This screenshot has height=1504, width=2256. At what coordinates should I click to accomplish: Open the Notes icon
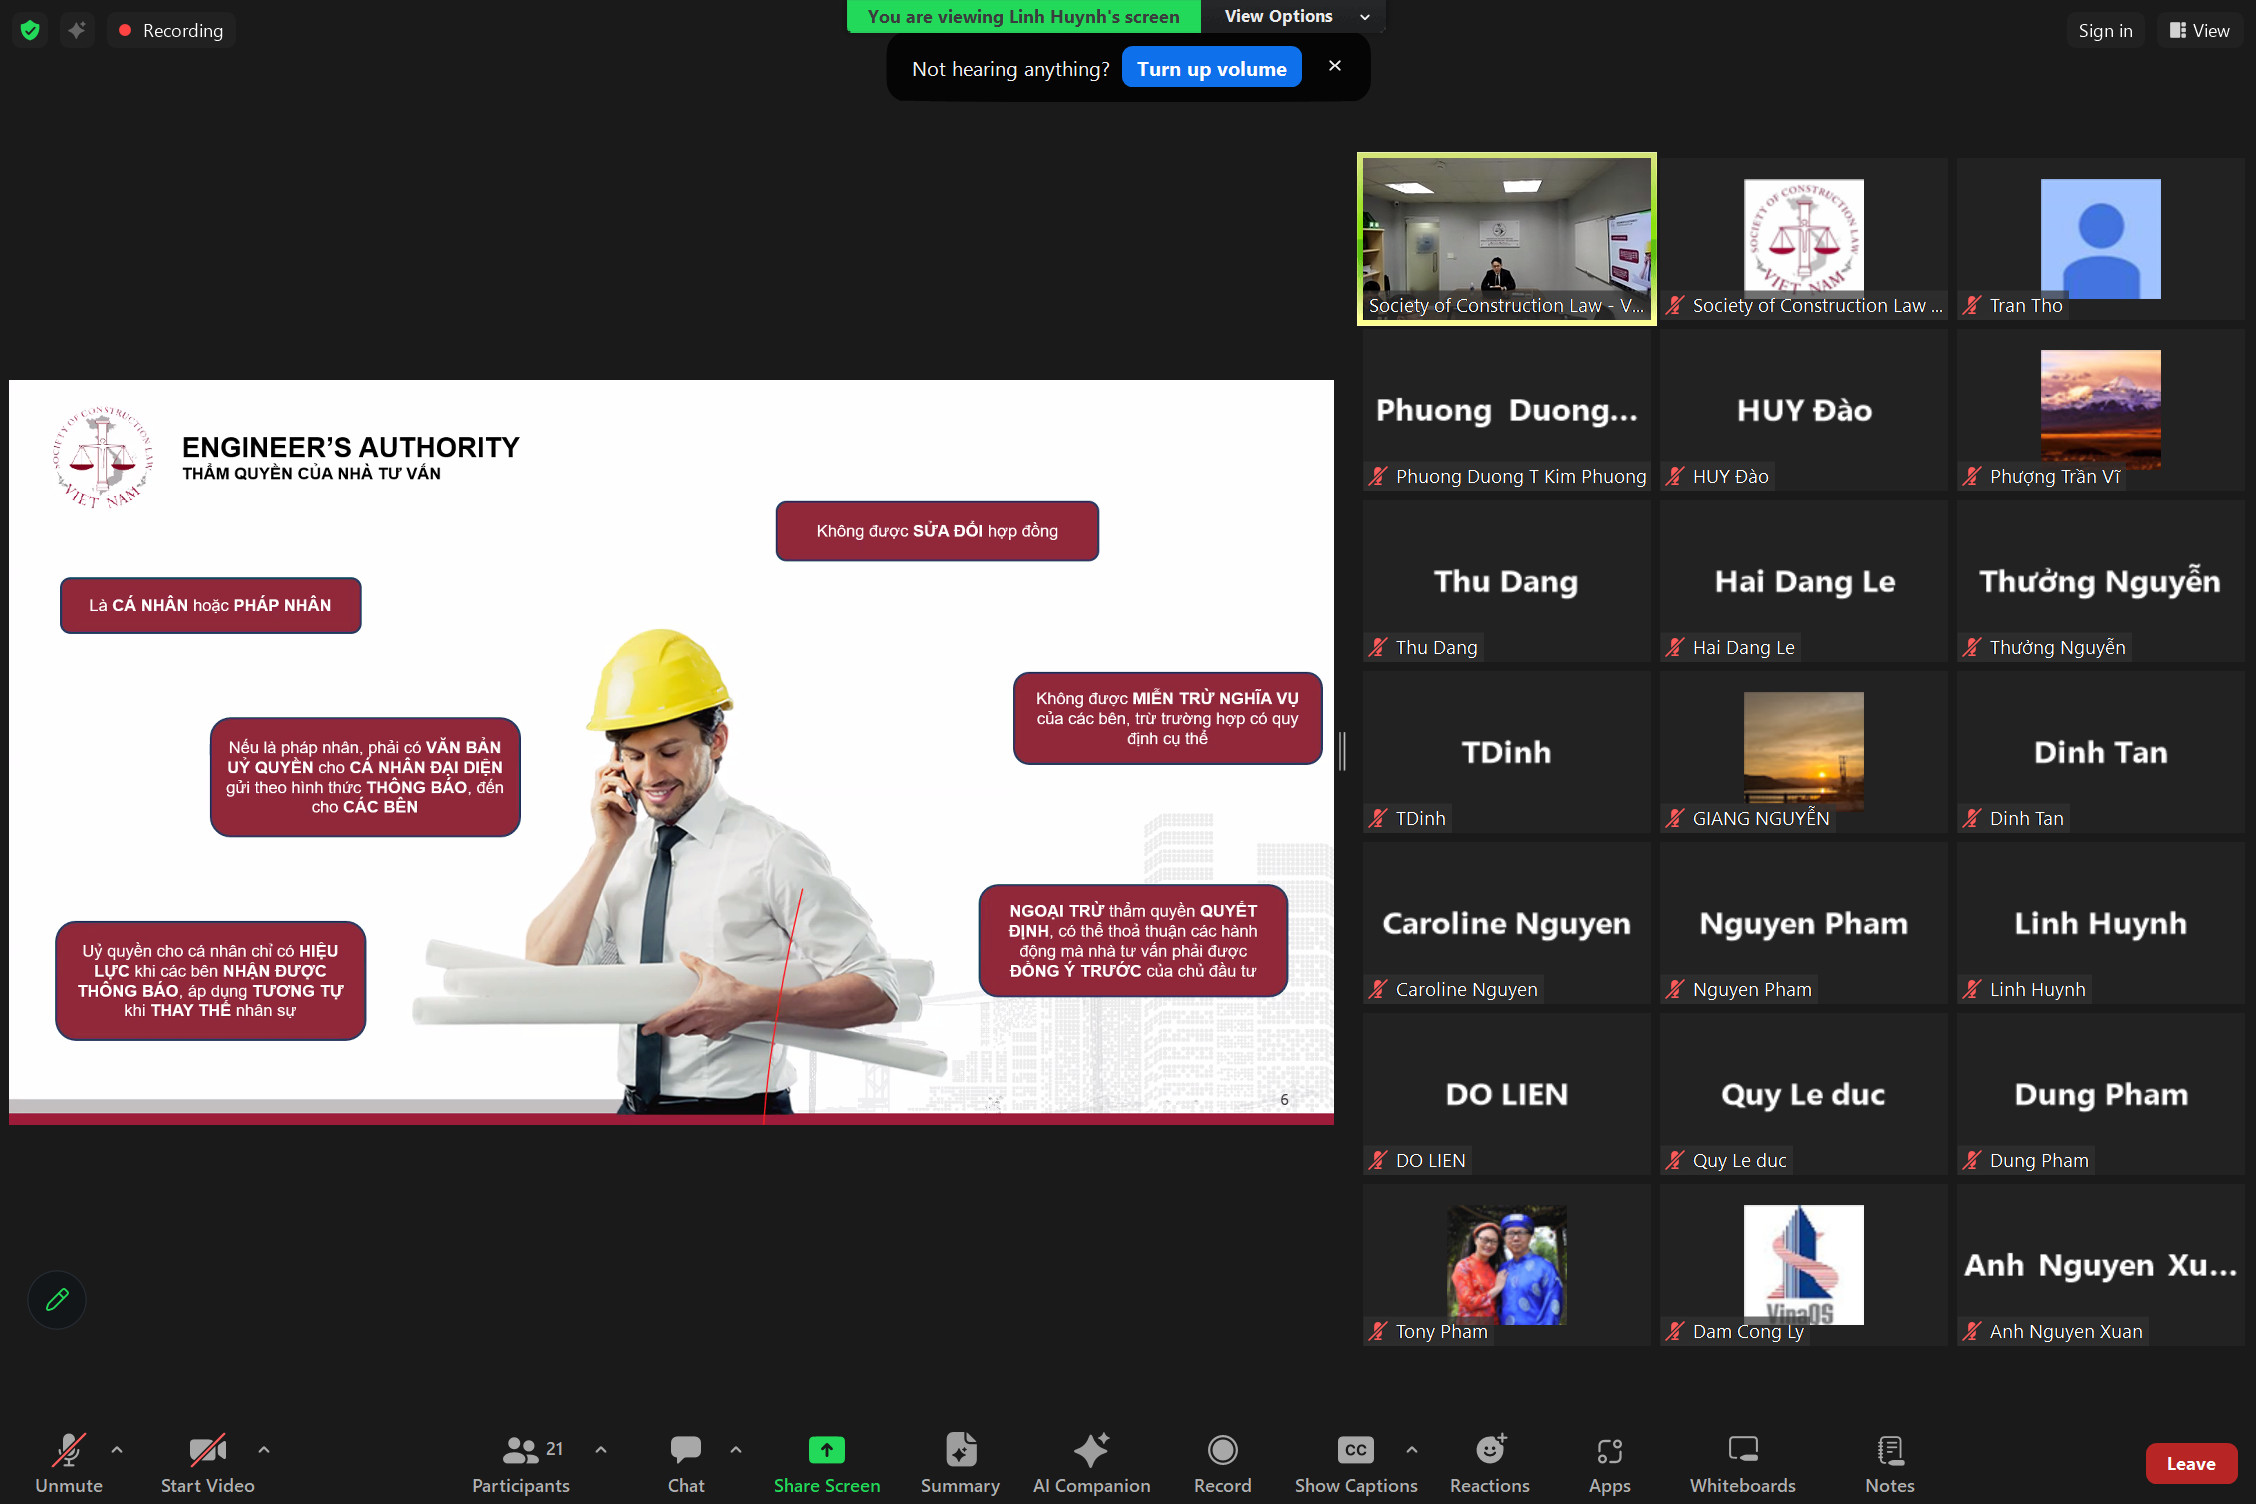pos(1889,1451)
